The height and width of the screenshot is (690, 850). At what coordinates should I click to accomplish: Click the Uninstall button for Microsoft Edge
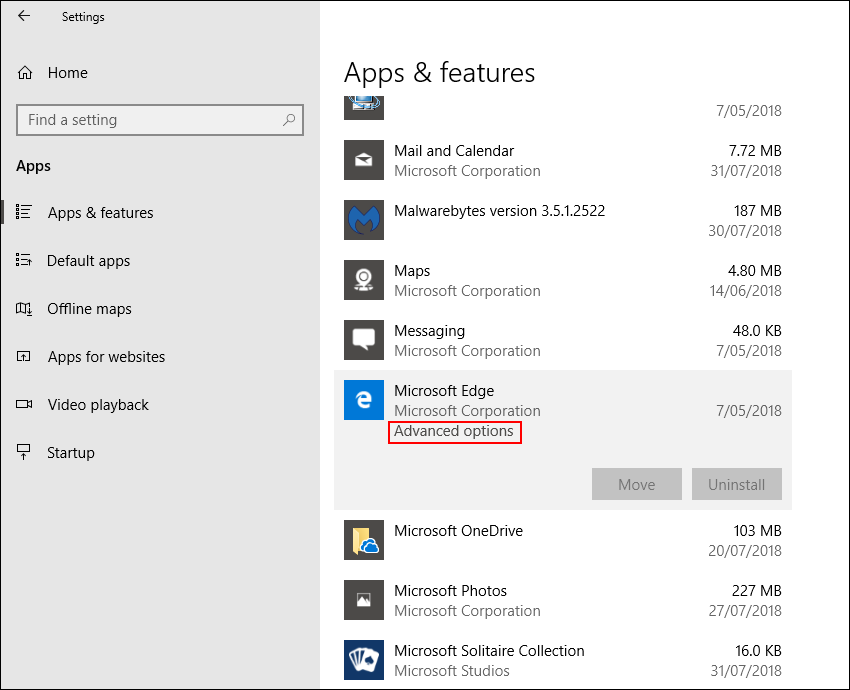point(736,484)
